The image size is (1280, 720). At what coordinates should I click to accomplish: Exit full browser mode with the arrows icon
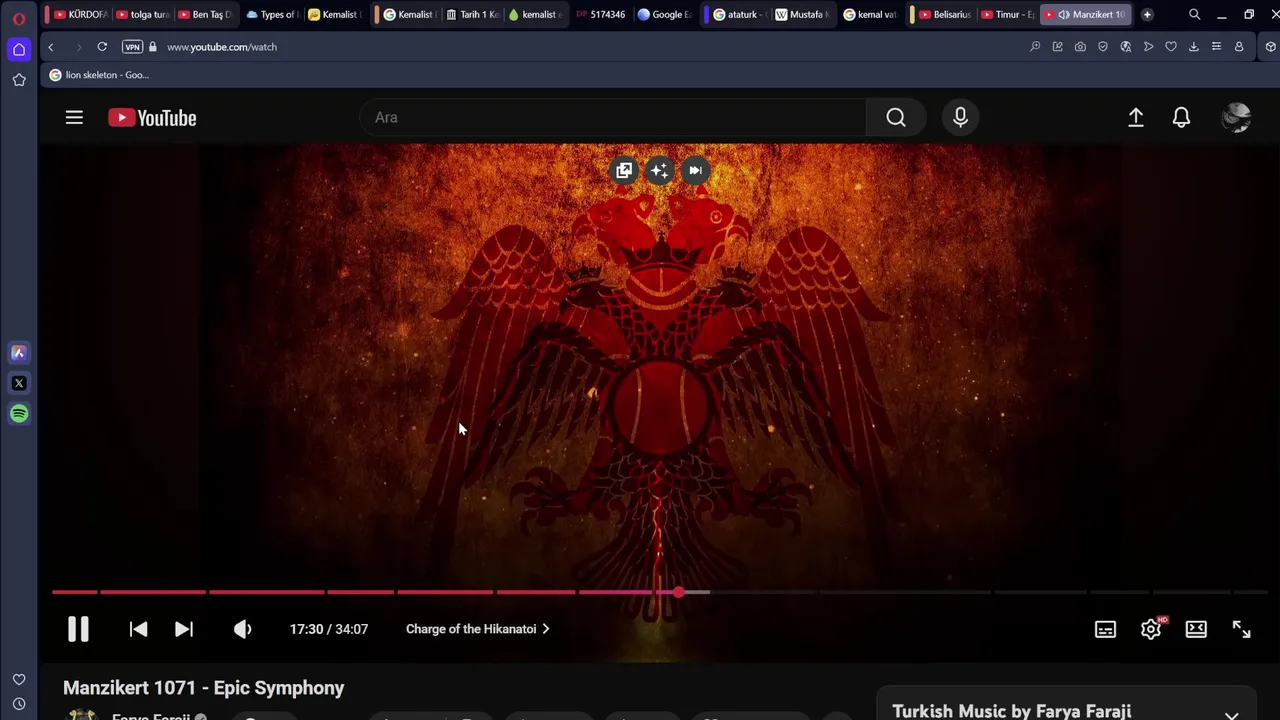[x=1241, y=629]
